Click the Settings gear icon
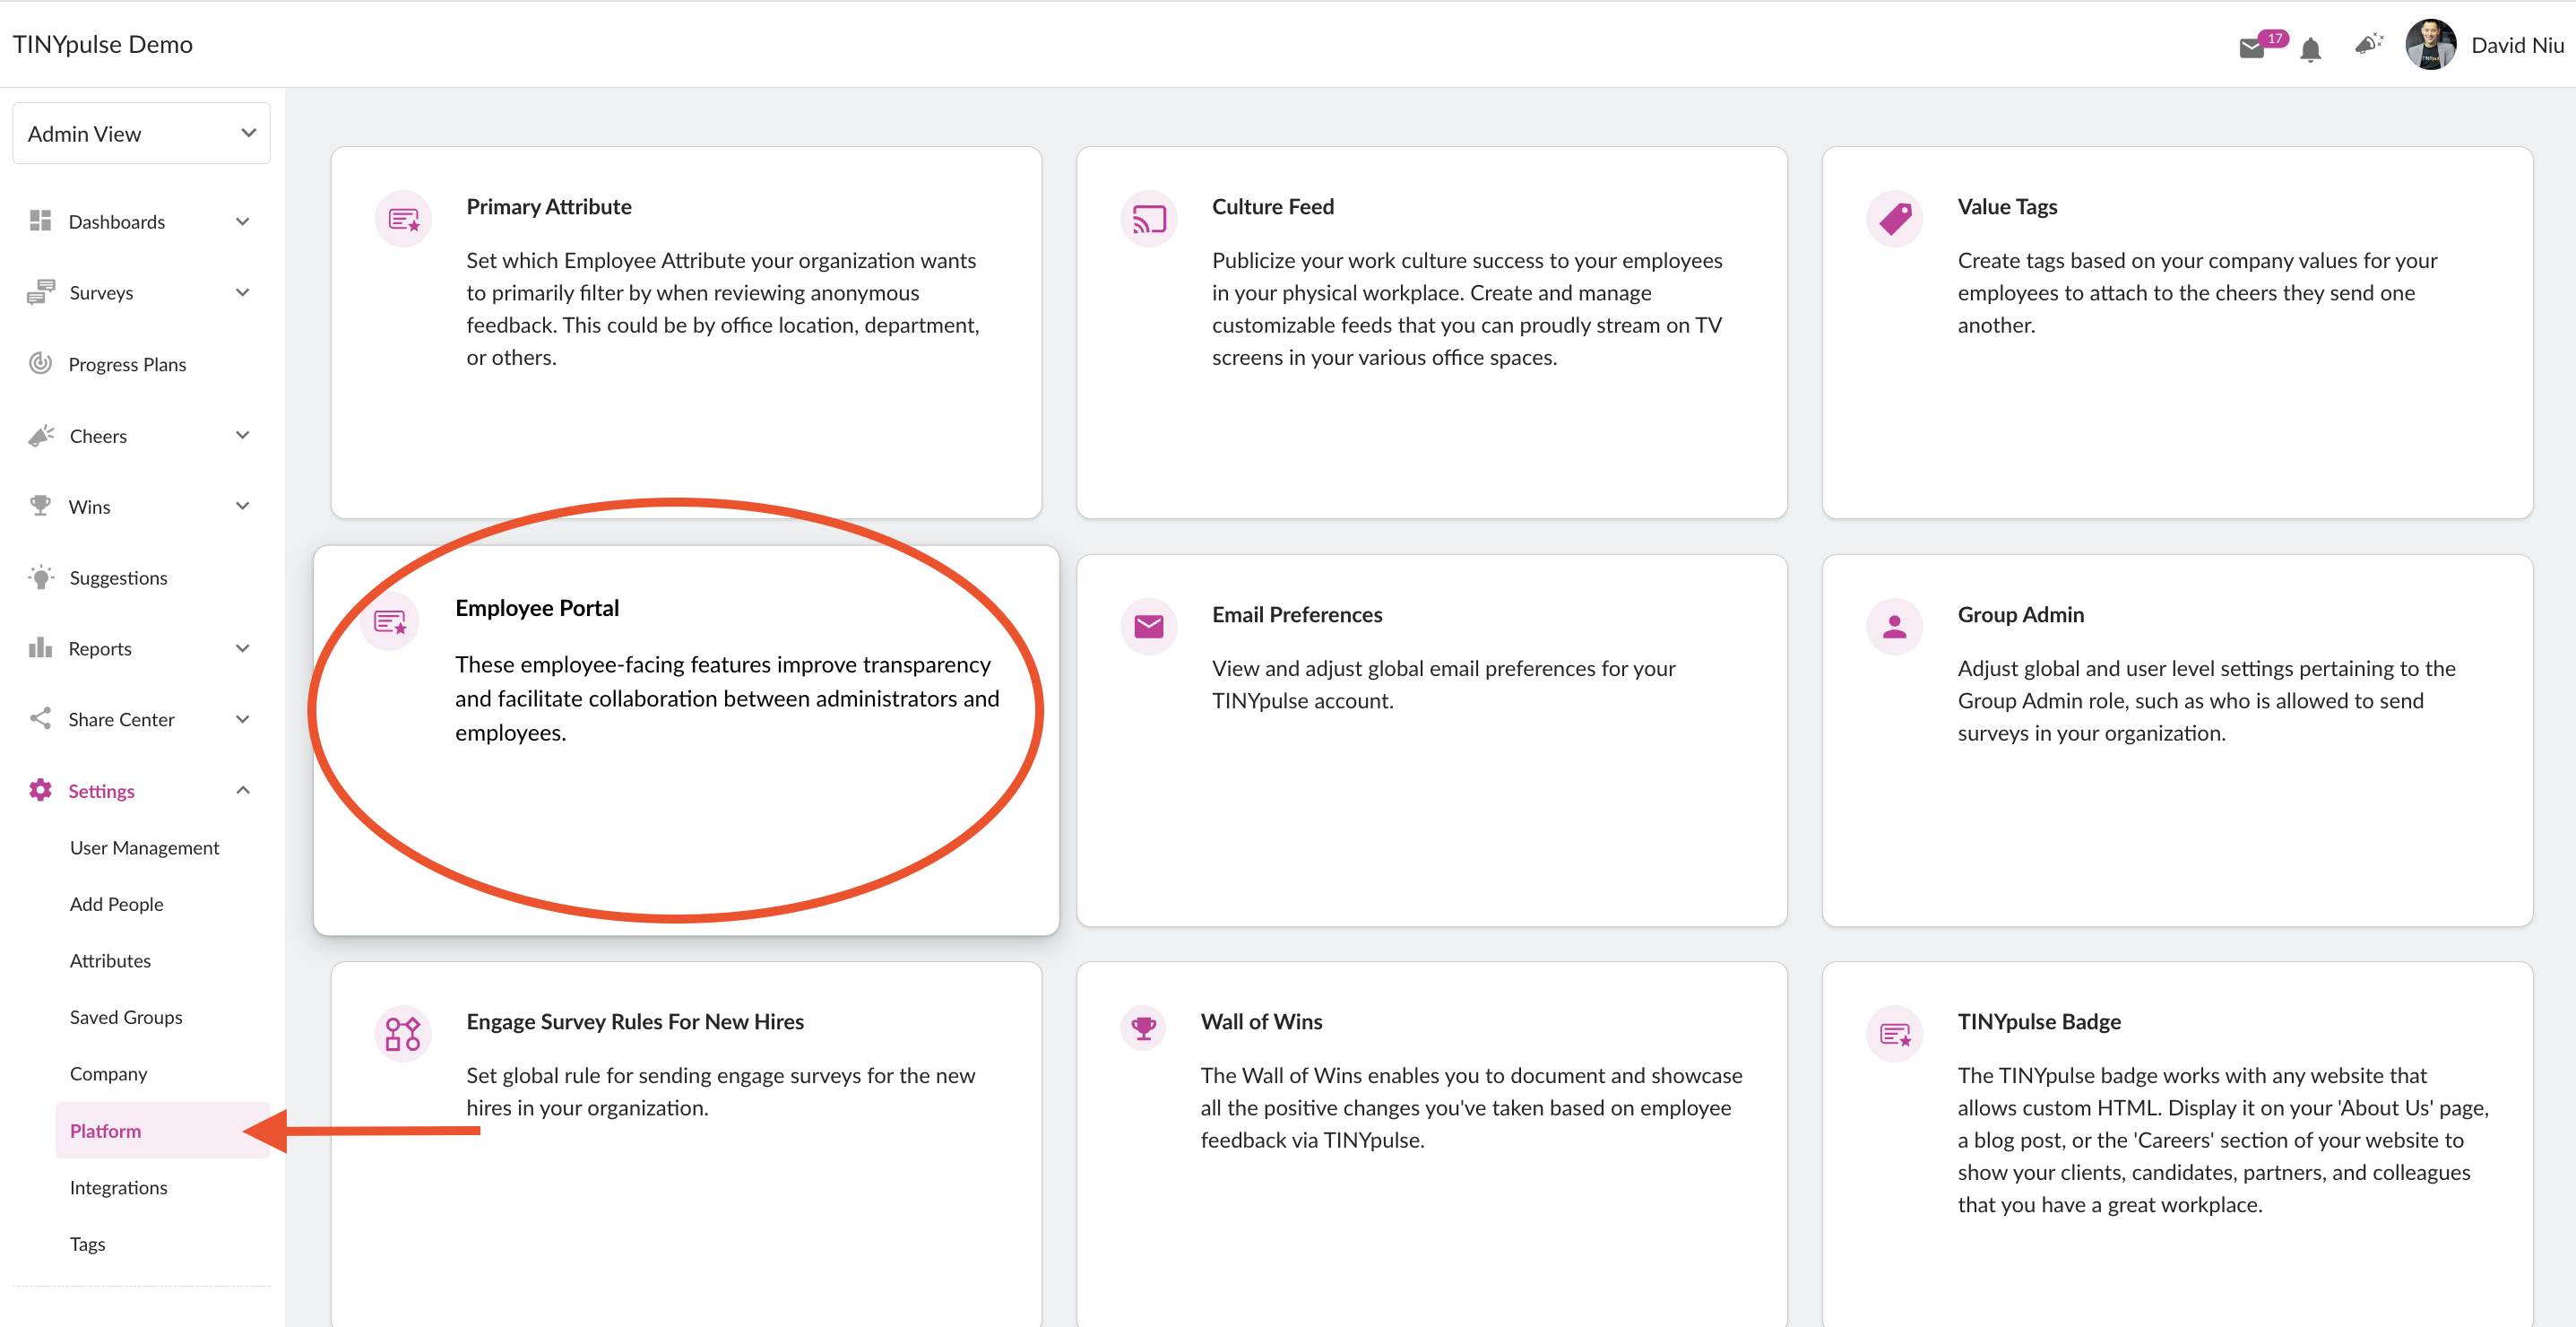Viewport: 2576px width, 1327px height. 40,790
